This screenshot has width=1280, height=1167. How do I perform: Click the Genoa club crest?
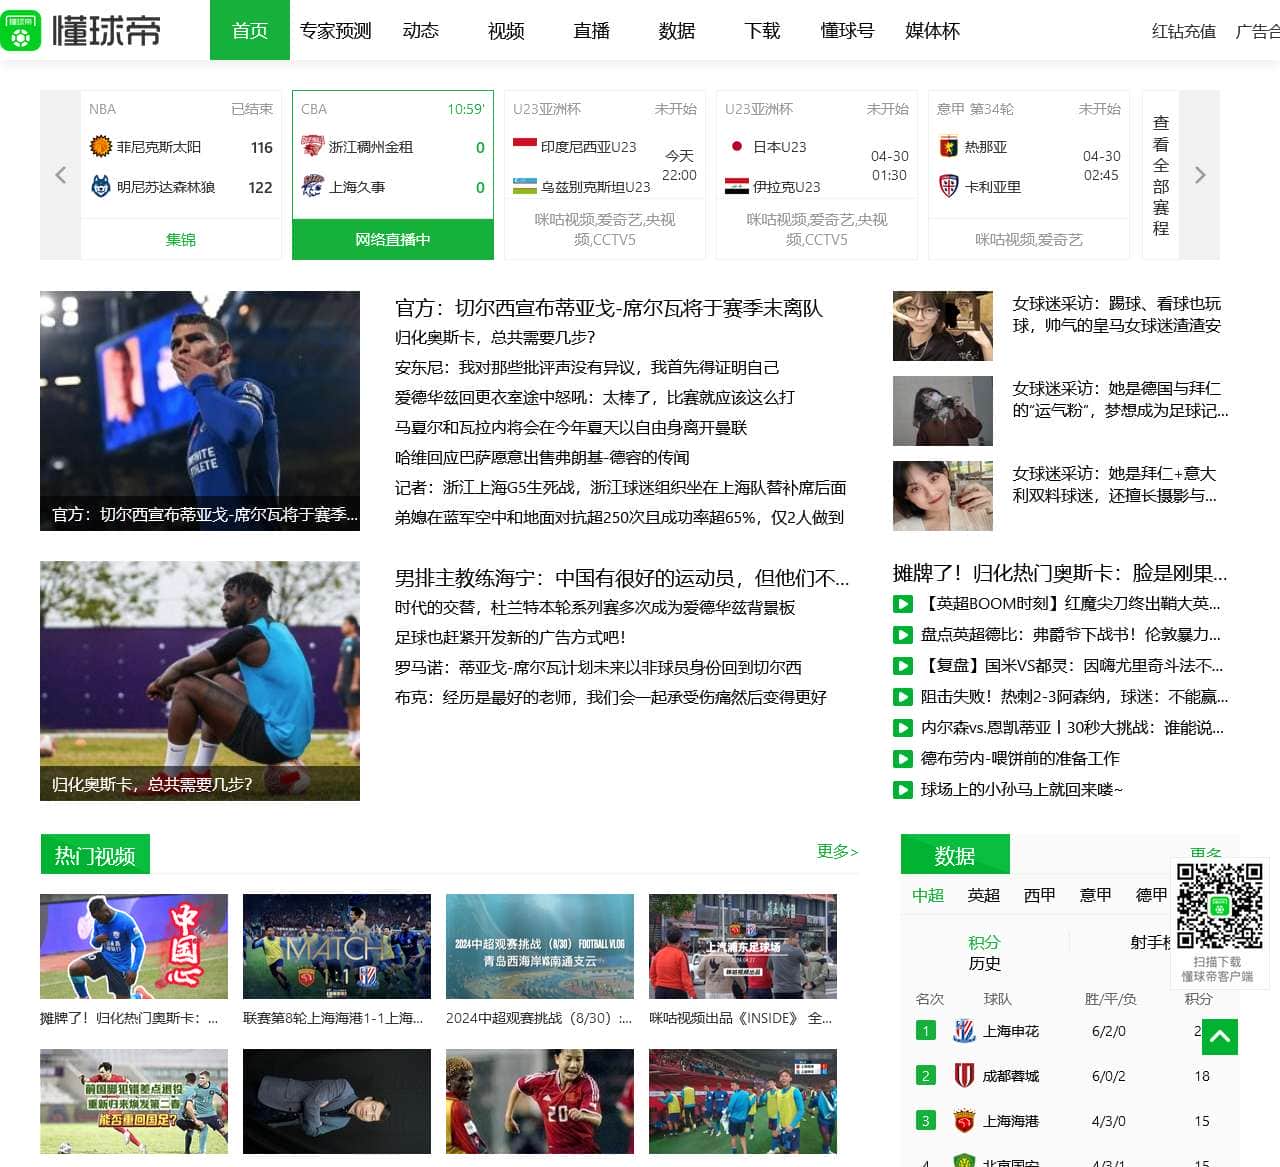(x=948, y=147)
